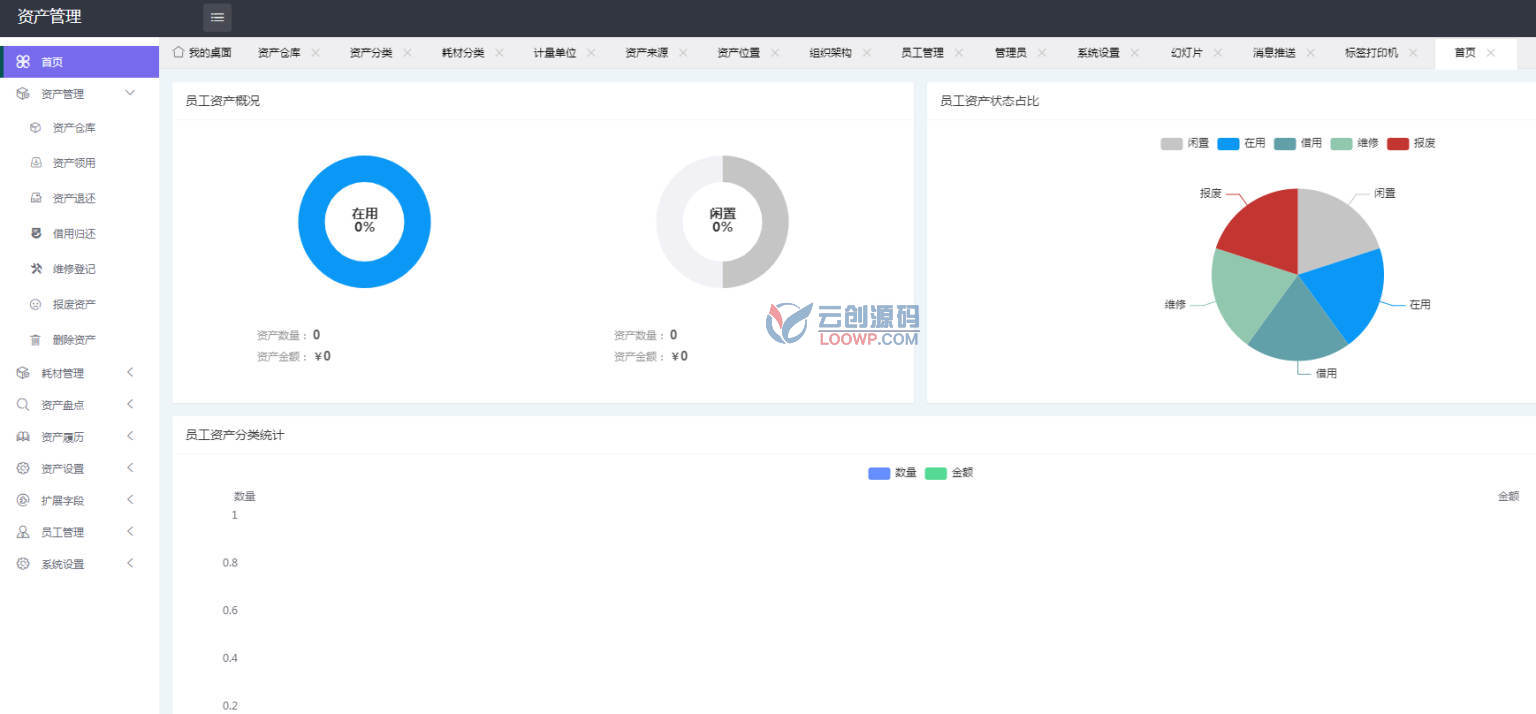Click the 系统设置 gear icon in the sidebar
The width and height of the screenshot is (1536, 714).
(x=23, y=564)
